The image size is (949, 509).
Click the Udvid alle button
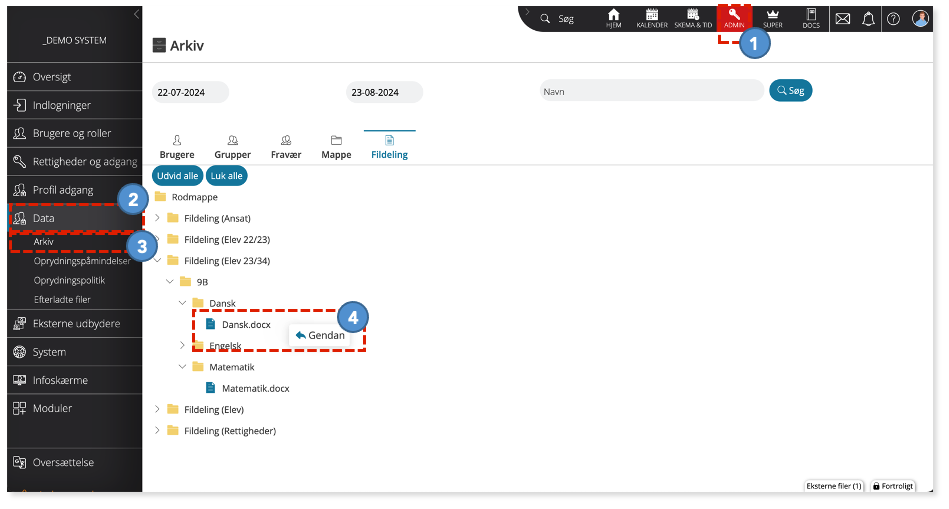coord(177,176)
